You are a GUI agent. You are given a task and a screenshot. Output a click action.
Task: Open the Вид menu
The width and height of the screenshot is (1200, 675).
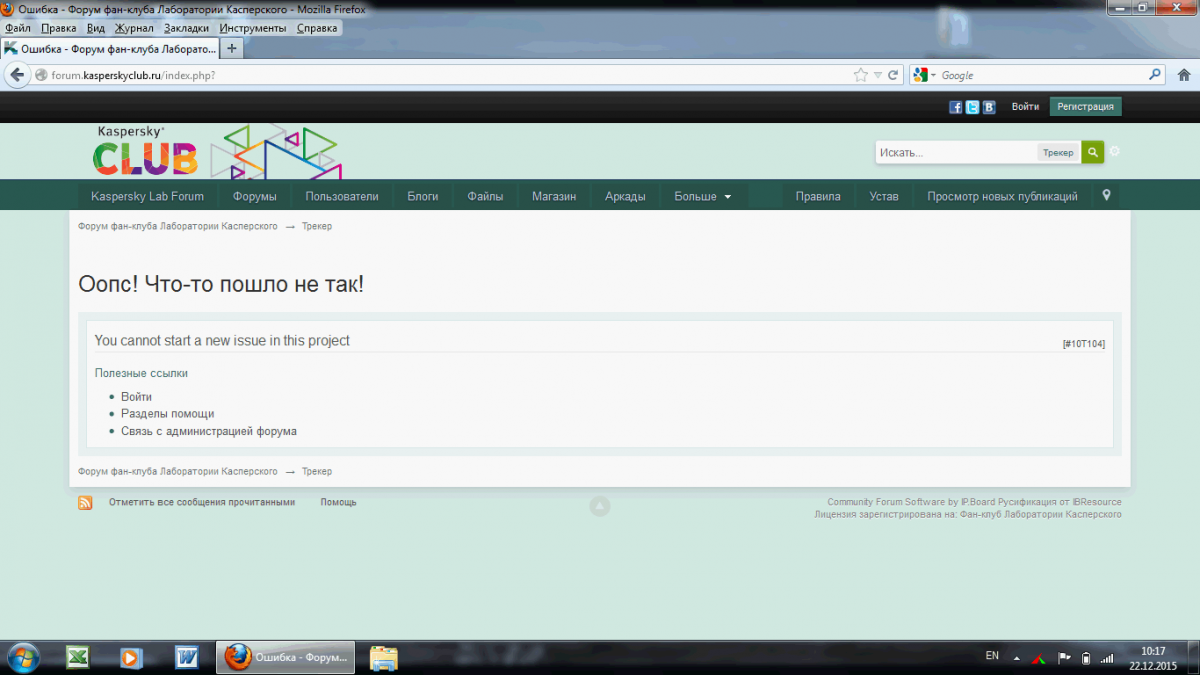(x=96, y=28)
